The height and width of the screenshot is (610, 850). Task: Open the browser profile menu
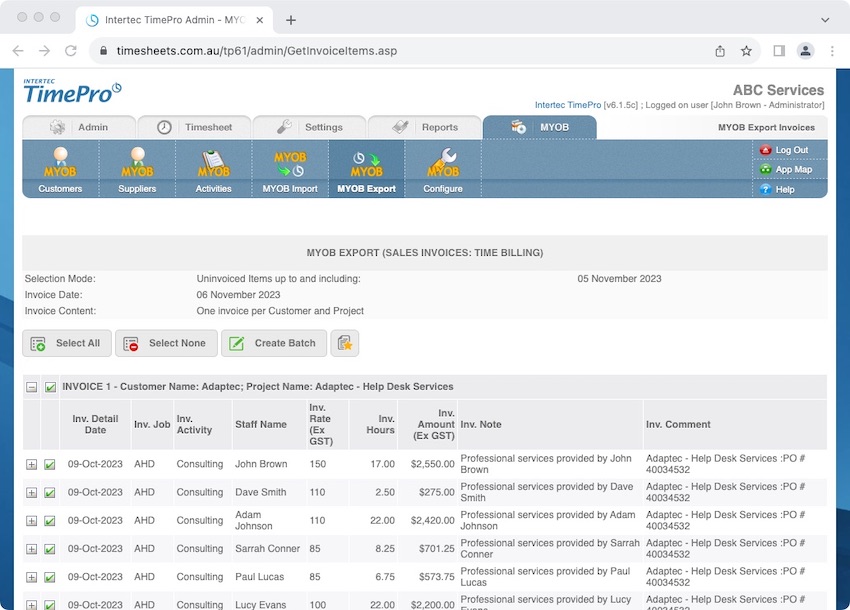(x=806, y=51)
